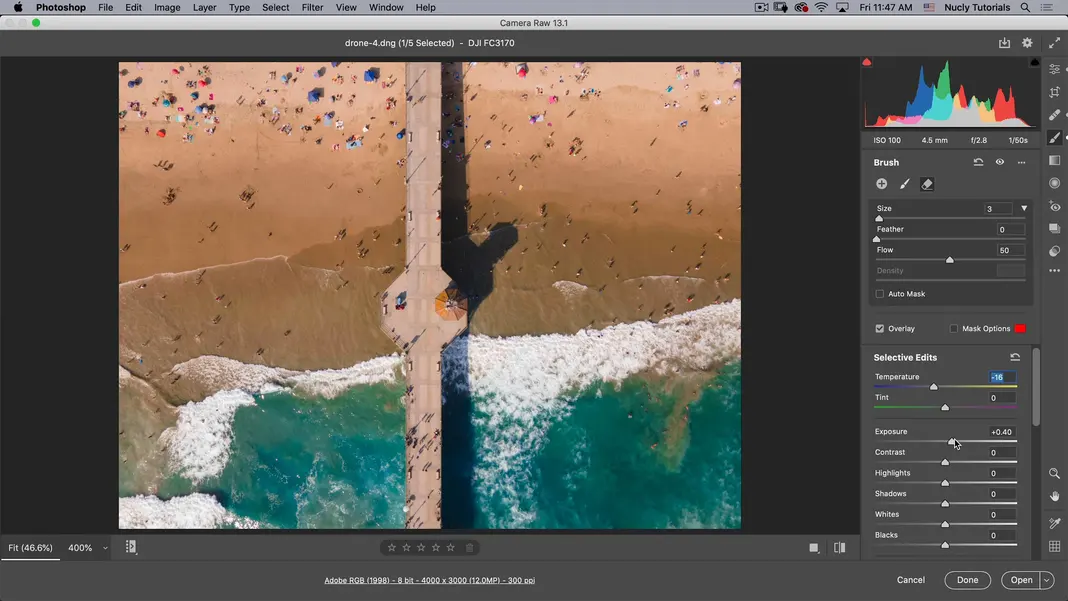Open the Wi-Fi status menu
1068x601 pixels.
(821, 7)
